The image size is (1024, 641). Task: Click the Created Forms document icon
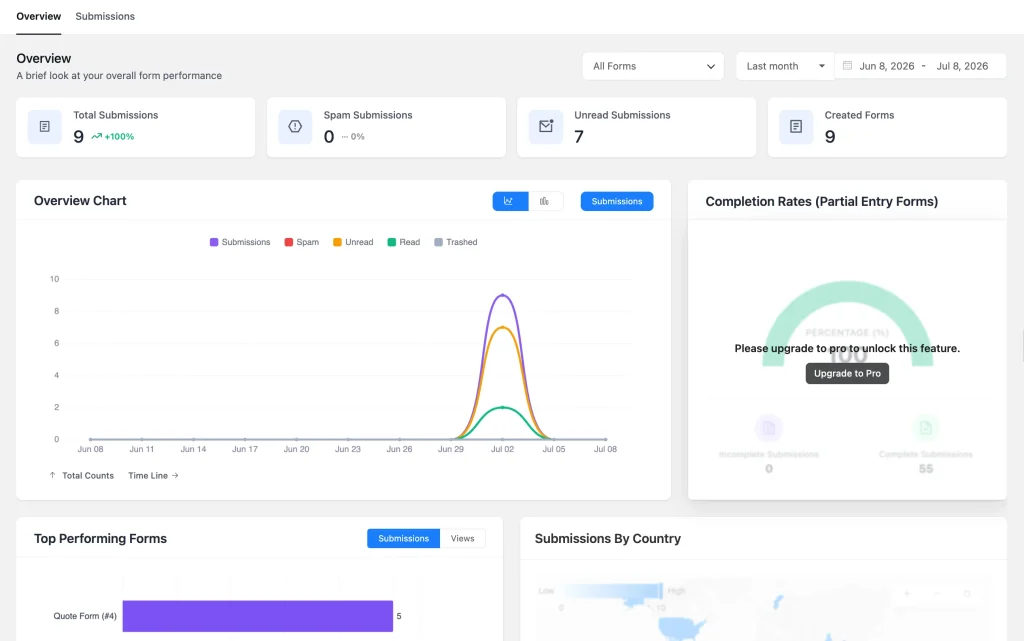796,127
